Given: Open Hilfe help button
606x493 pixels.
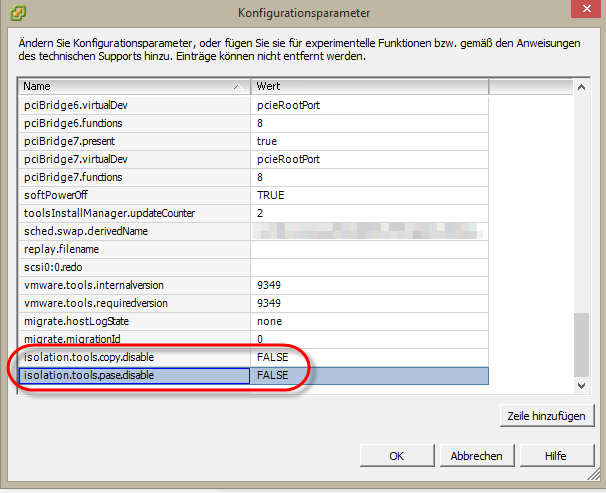Looking at the screenshot, I should click(556, 456).
